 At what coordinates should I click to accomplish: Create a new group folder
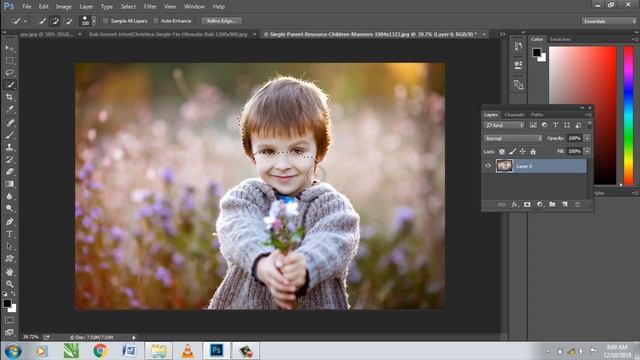coord(552,204)
